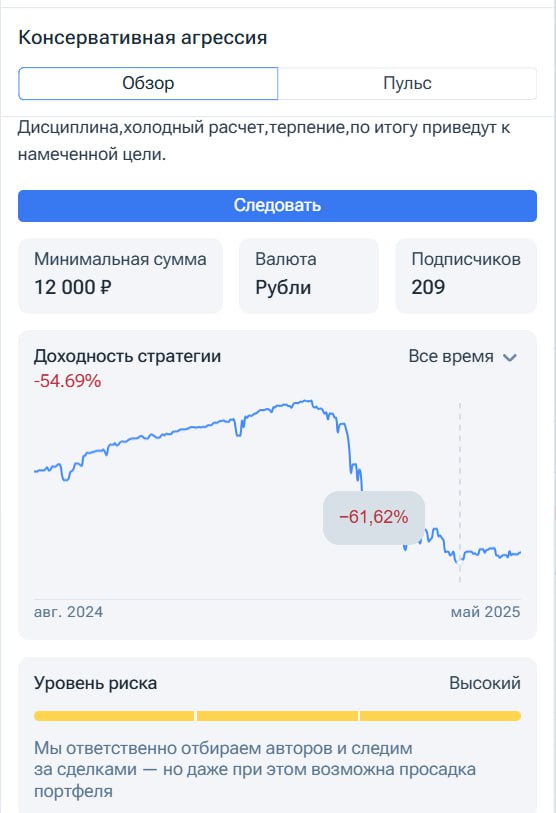
Task: Click the last risk level bar segment
Action: tap(440, 716)
